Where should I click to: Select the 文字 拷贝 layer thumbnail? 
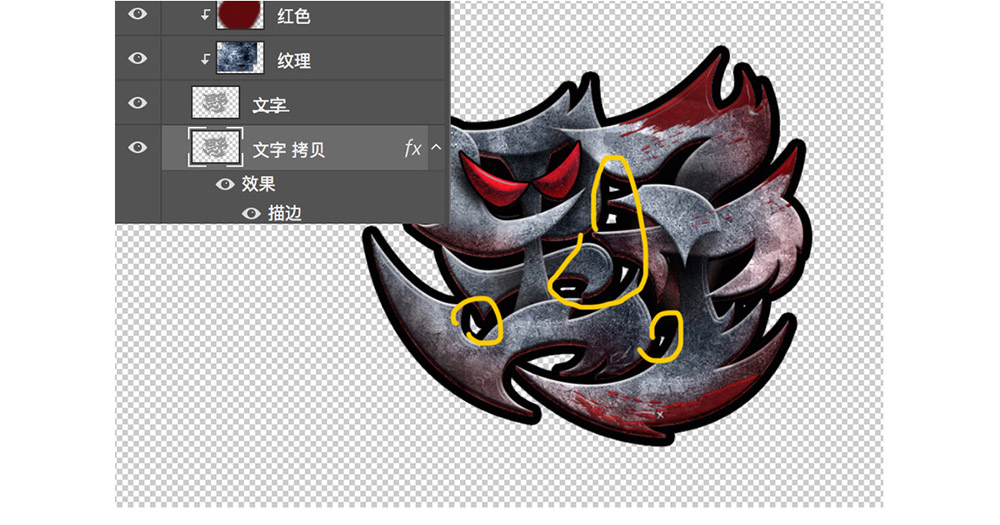(x=216, y=147)
